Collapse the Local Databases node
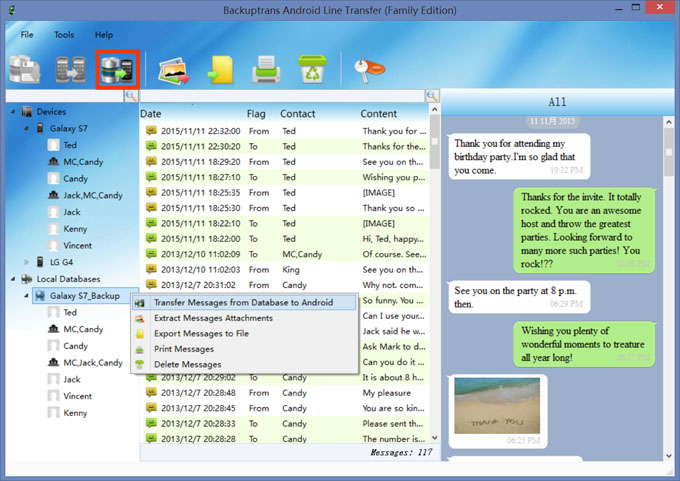 coord(13,279)
